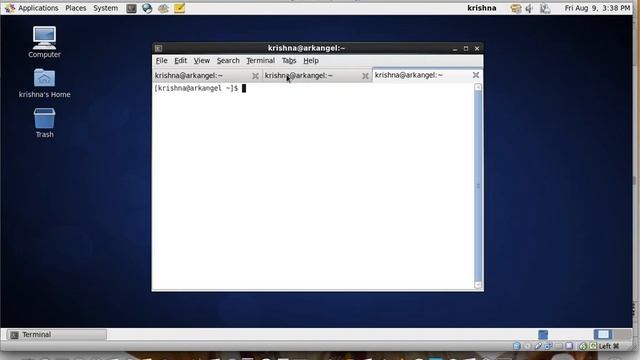
Task: Click the package updates tray icon
Action: coord(516,8)
